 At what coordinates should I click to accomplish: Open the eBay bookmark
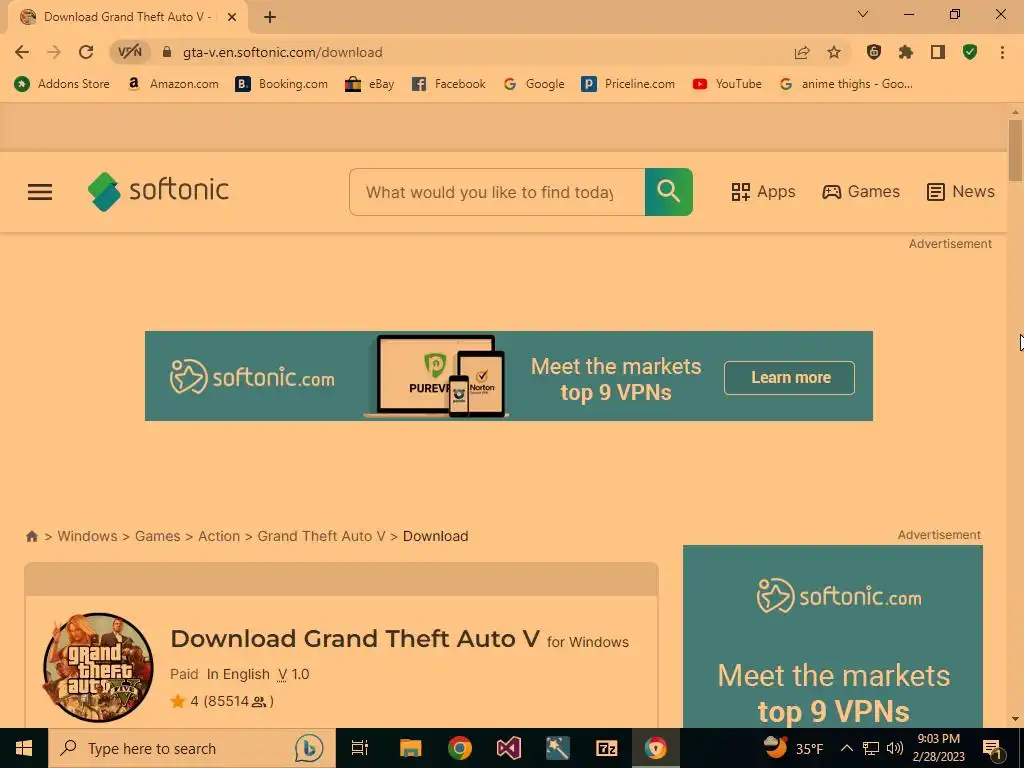(370, 84)
